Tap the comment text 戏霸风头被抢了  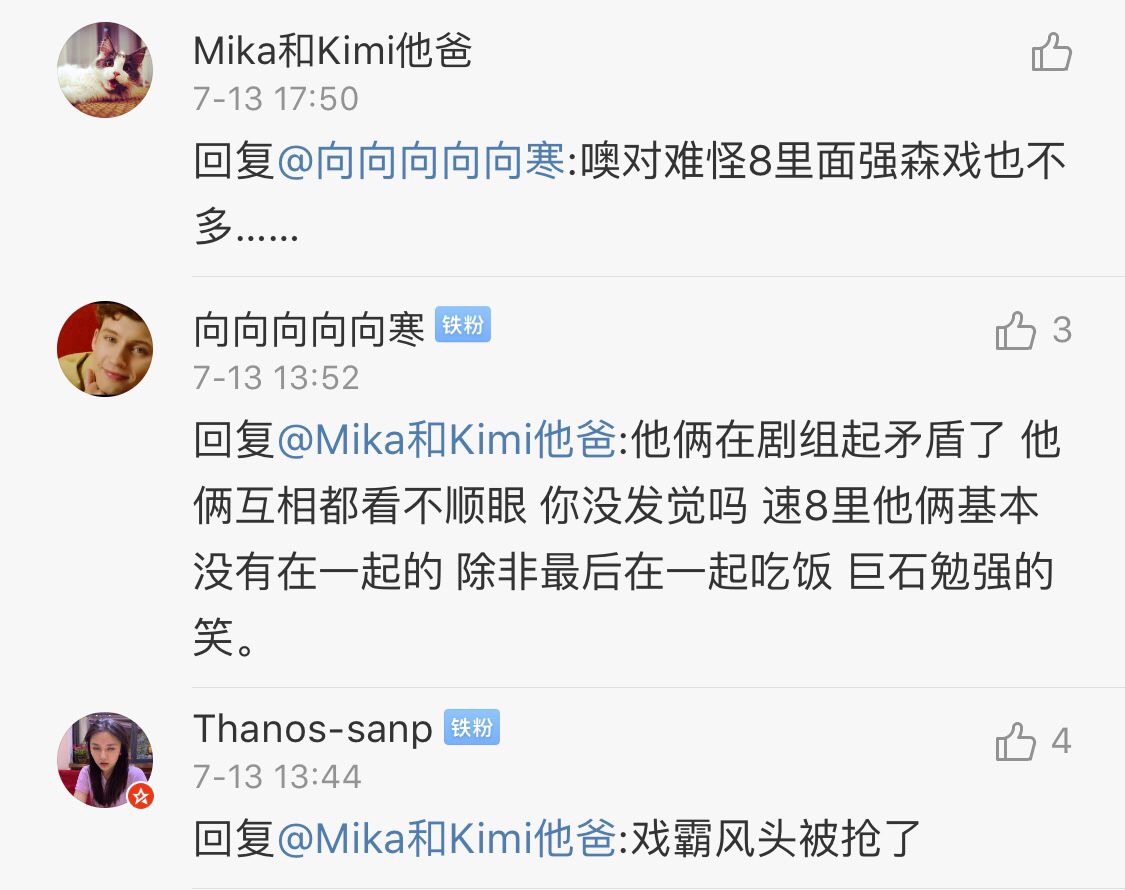[775, 839]
